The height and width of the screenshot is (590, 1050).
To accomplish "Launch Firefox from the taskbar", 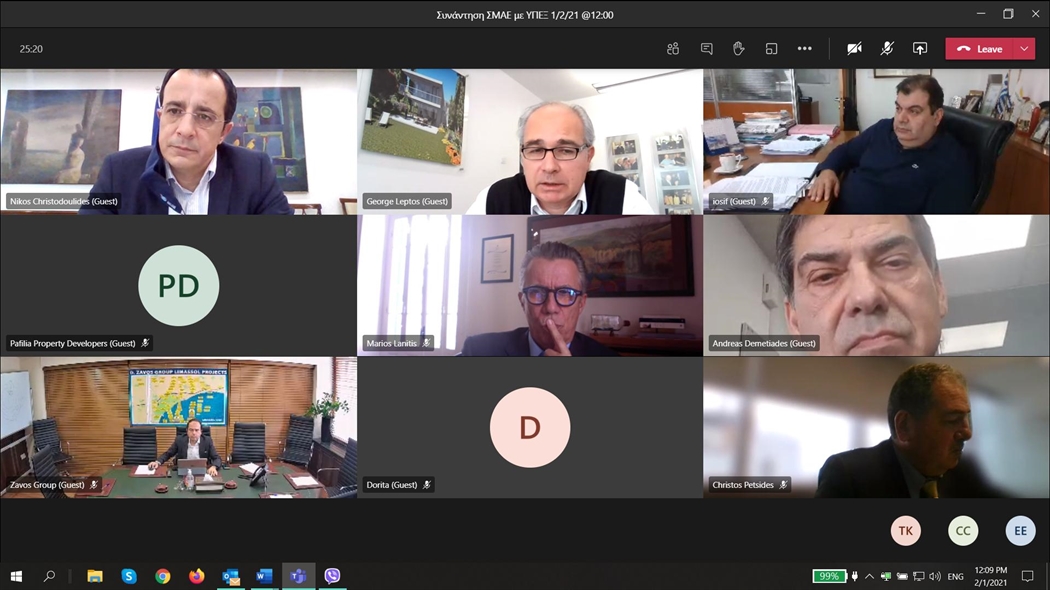I will [197, 576].
